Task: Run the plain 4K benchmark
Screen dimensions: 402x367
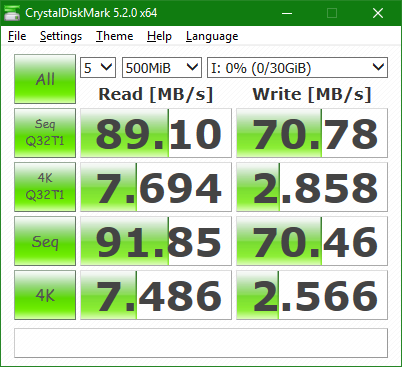Action: point(45,295)
